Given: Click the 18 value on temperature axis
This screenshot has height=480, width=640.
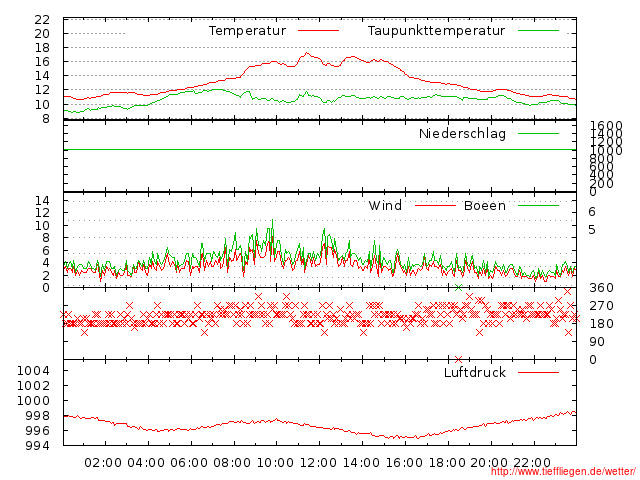Looking at the screenshot, I should coord(42,48).
